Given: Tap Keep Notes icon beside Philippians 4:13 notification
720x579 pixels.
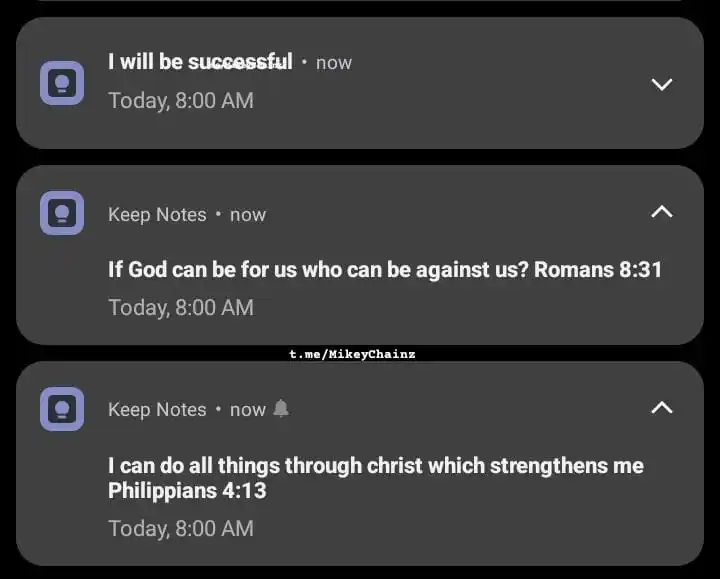Looking at the screenshot, I should tap(62, 409).
